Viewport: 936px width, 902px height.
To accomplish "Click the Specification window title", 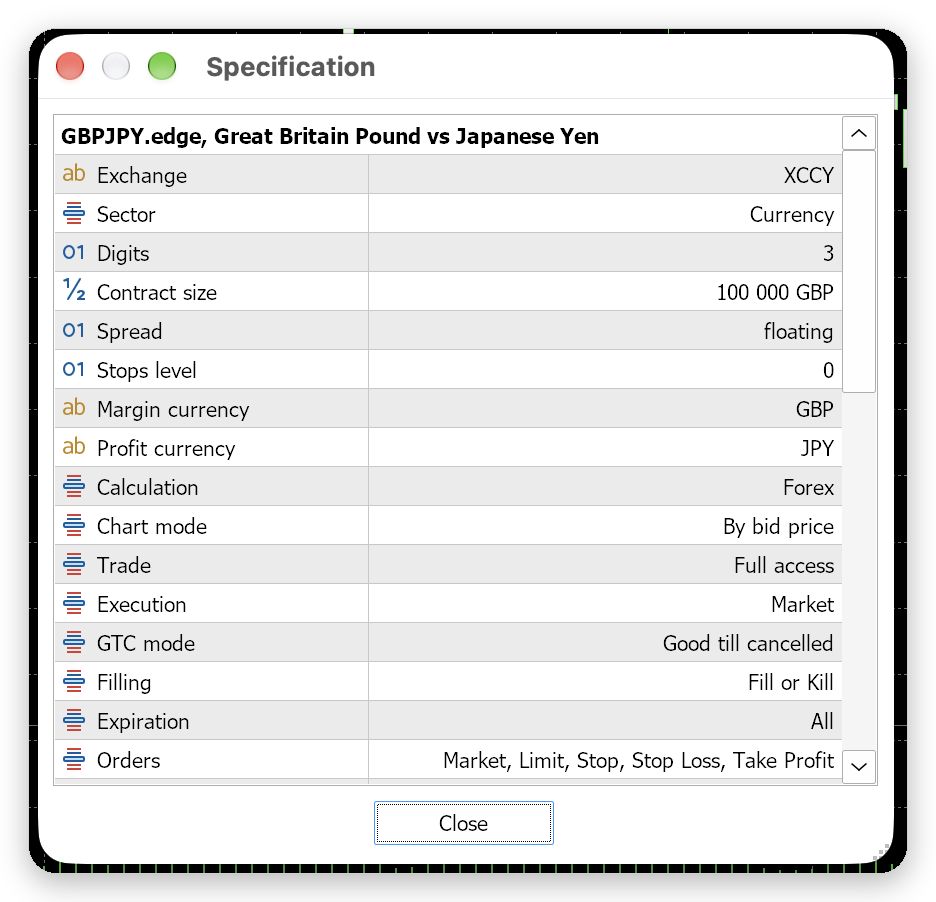I will point(291,67).
